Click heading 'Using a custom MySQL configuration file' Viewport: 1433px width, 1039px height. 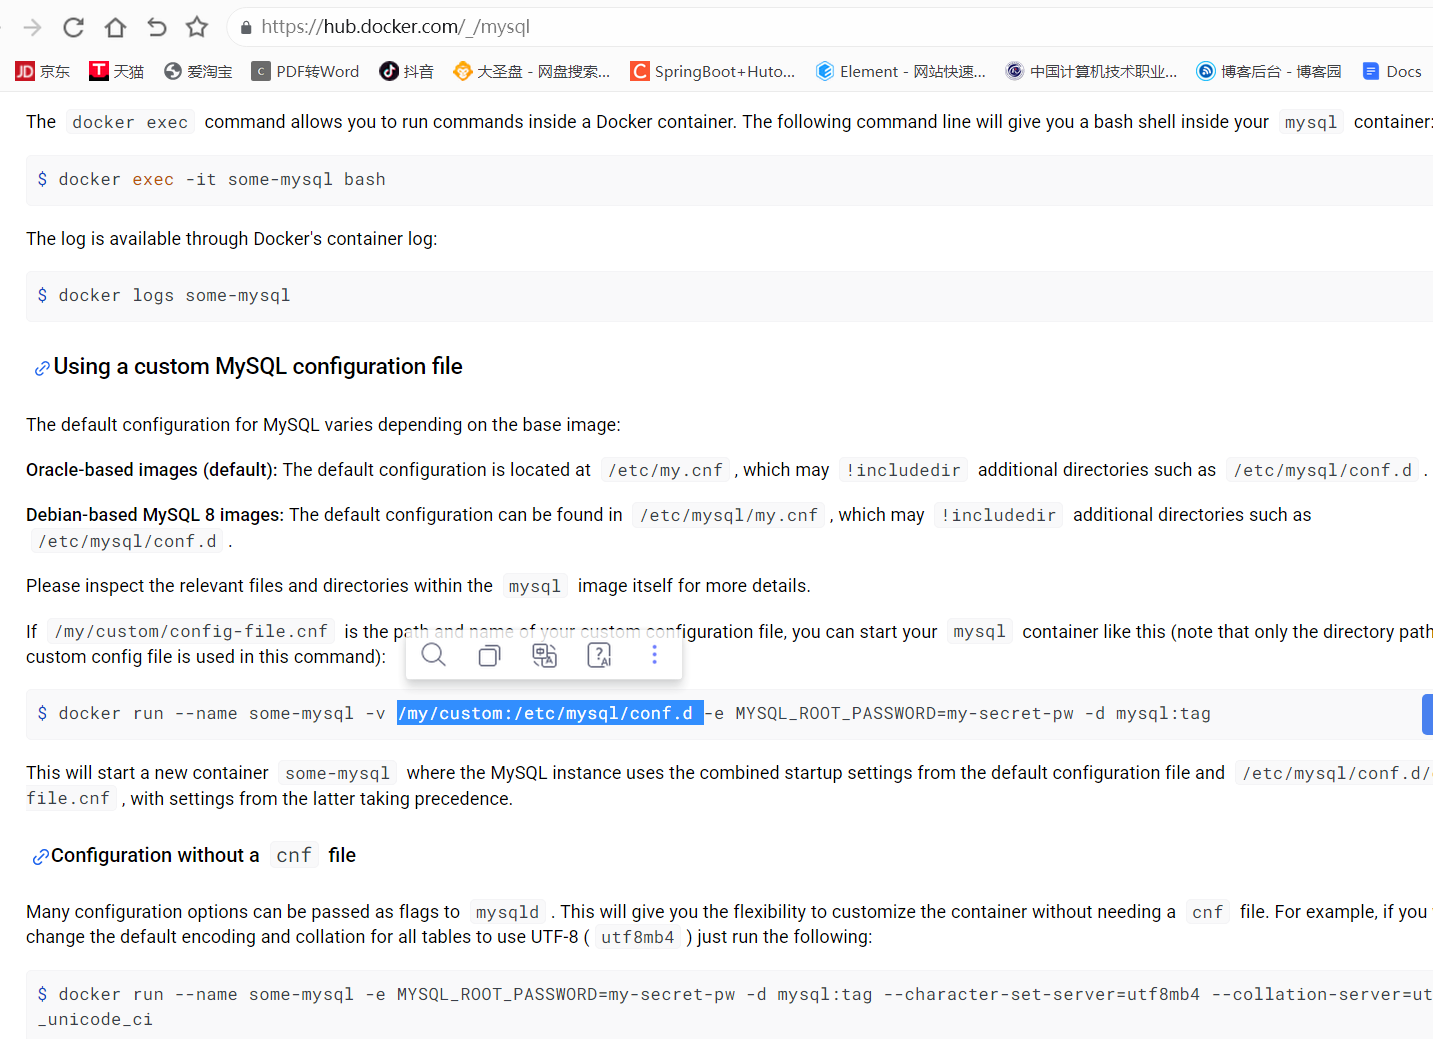(258, 366)
